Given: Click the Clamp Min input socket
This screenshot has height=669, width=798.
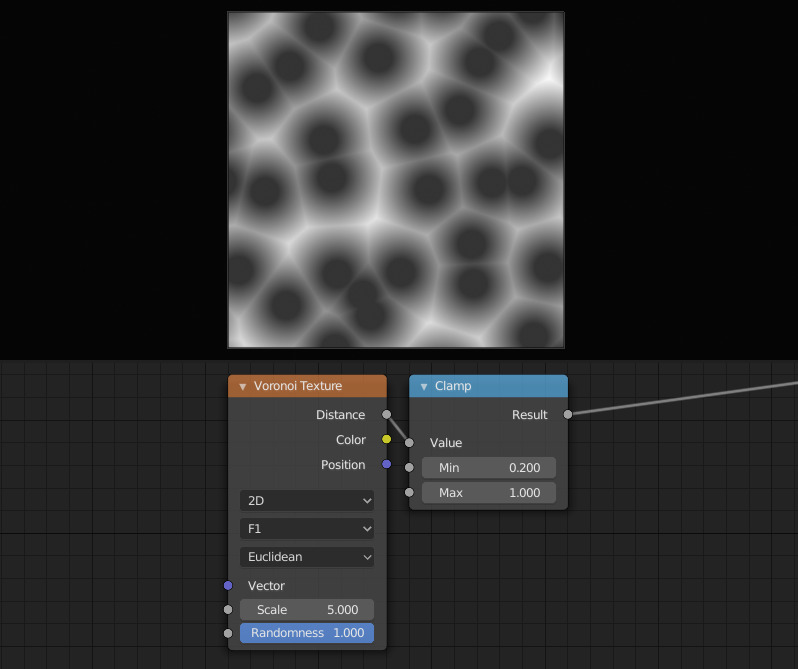Looking at the screenshot, I should click(x=409, y=468).
